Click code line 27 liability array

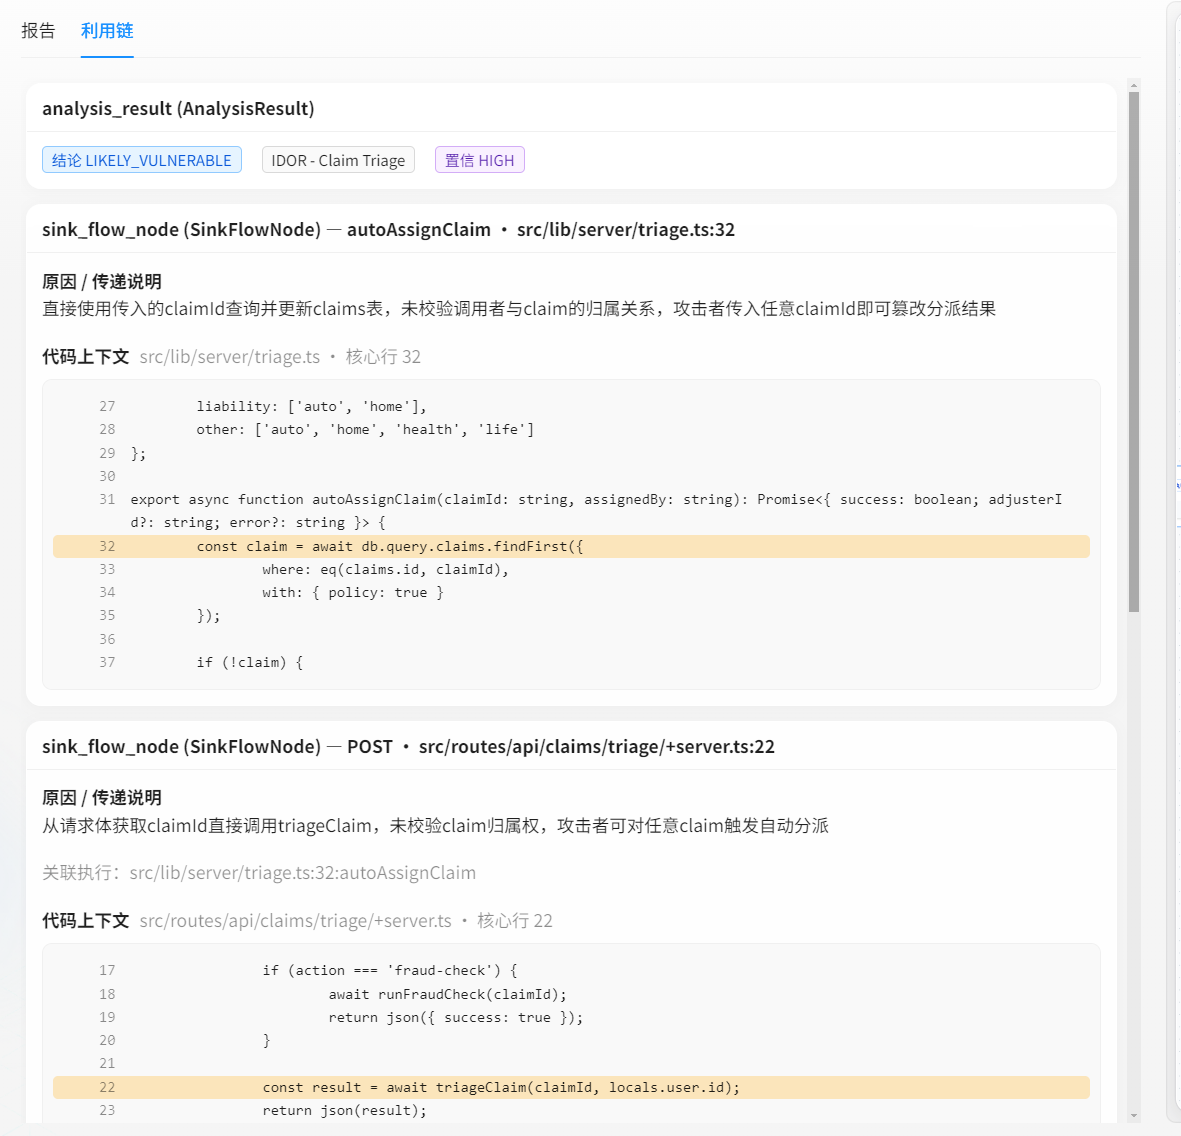click(312, 406)
